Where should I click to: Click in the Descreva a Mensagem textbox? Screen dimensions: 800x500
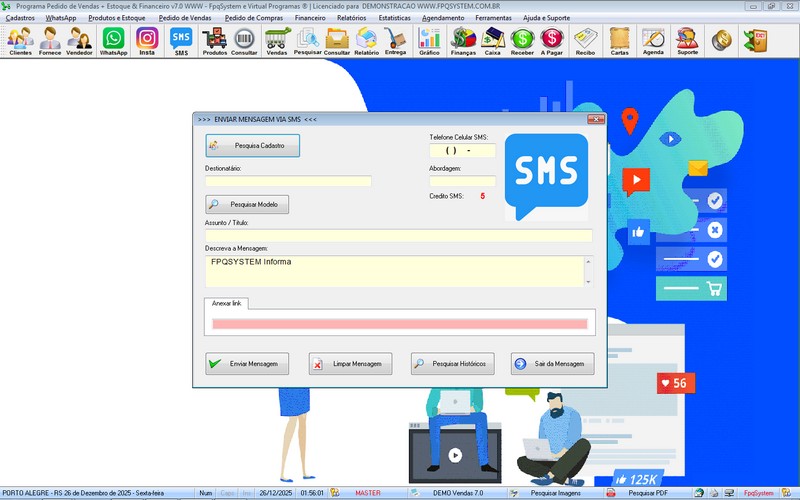click(x=394, y=271)
